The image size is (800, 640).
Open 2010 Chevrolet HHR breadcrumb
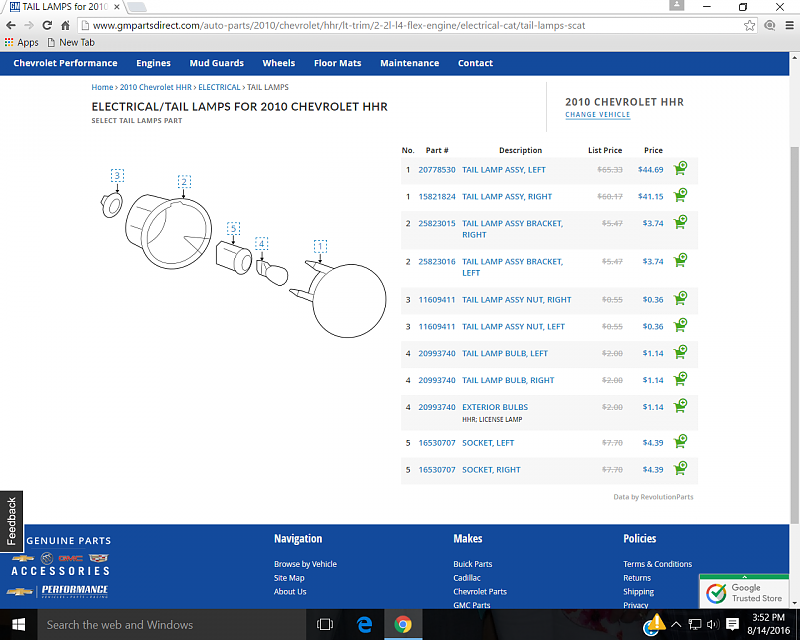[156, 87]
